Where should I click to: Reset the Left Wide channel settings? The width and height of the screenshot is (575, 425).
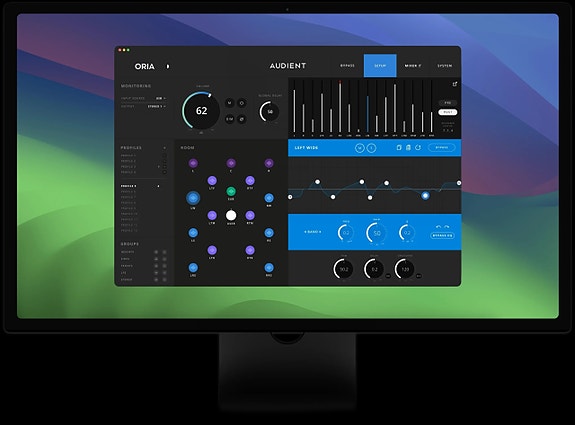point(418,147)
